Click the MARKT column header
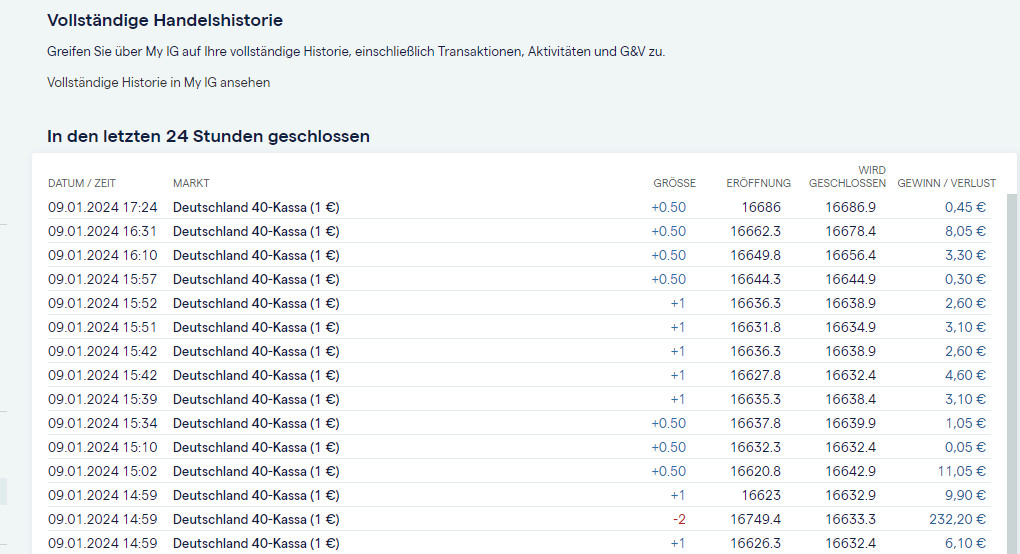The image size is (1020, 554). click(x=191, y=183)
